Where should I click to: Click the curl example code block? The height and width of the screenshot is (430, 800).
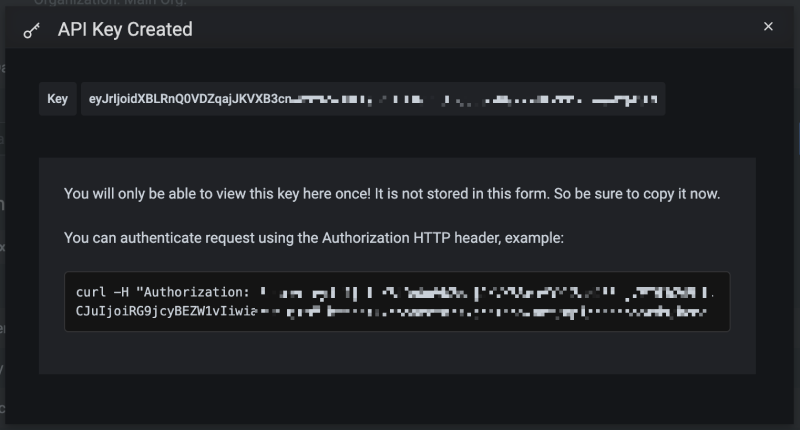[397, 301]
